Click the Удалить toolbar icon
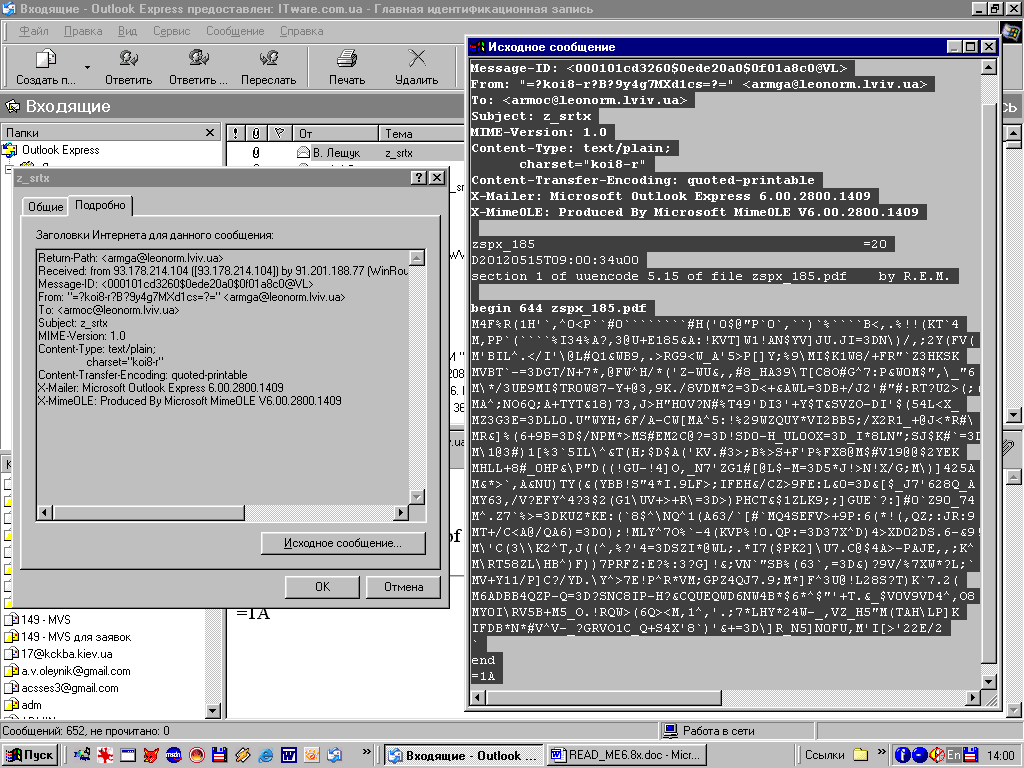The width and height of the screenshot is (1024, 768). (417, 66)
